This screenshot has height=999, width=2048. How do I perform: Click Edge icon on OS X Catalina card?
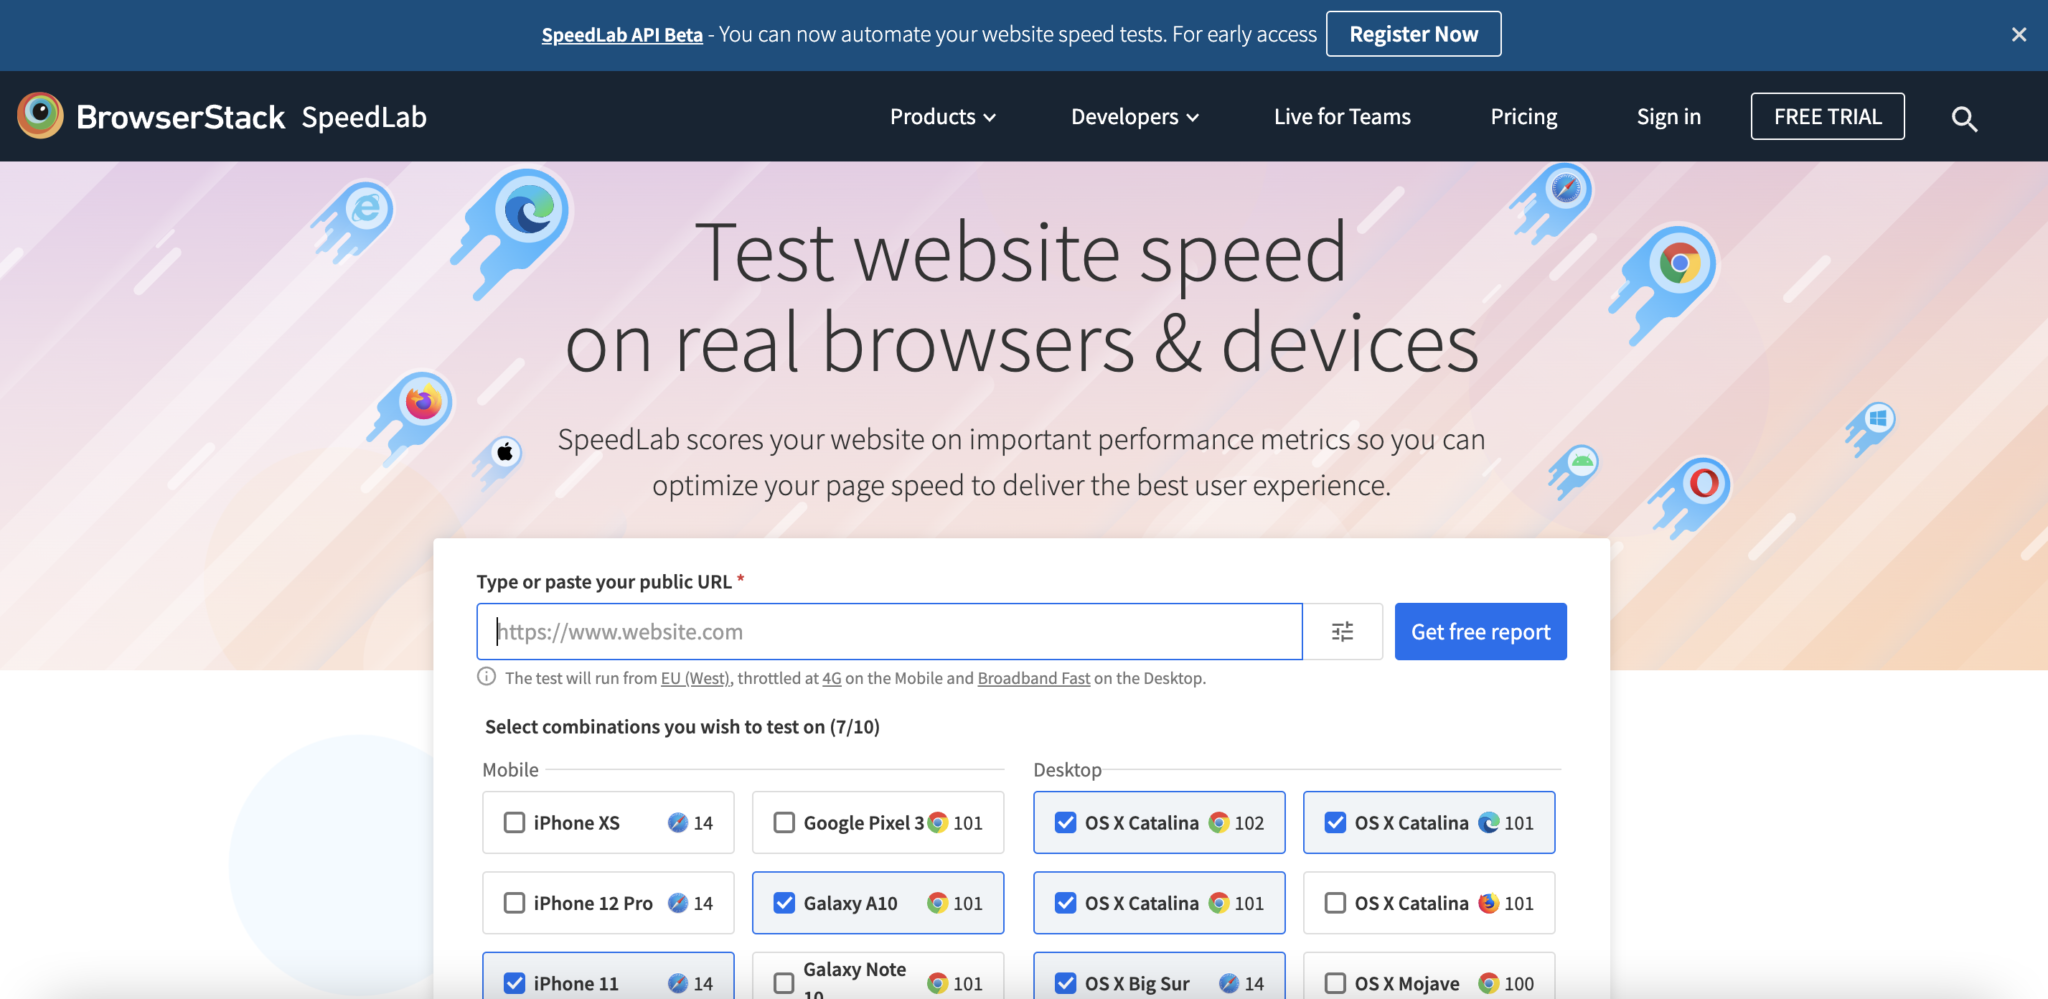click(x=1489, y=822)
